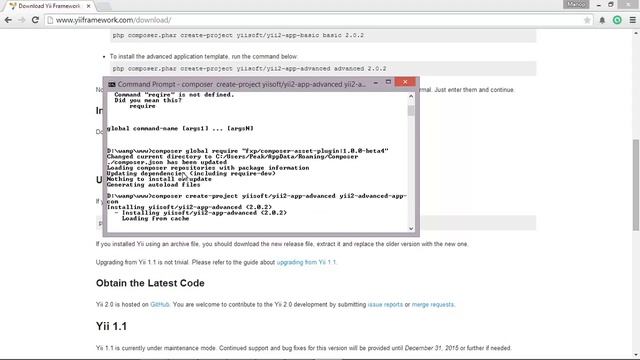This screenshot has width=640, height=360.
Task: Close the Command Prompt window
Action: point(405,82)
